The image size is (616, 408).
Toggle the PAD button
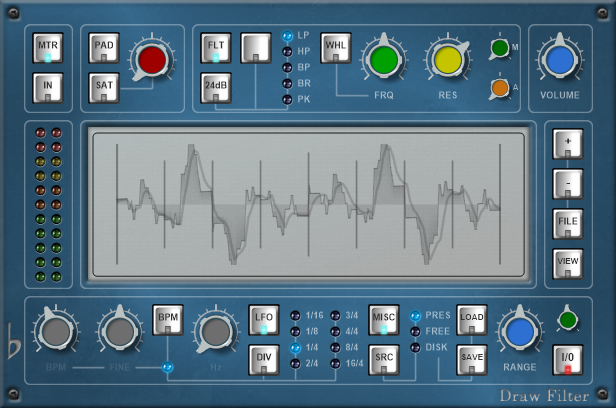(x=103, y=49)
